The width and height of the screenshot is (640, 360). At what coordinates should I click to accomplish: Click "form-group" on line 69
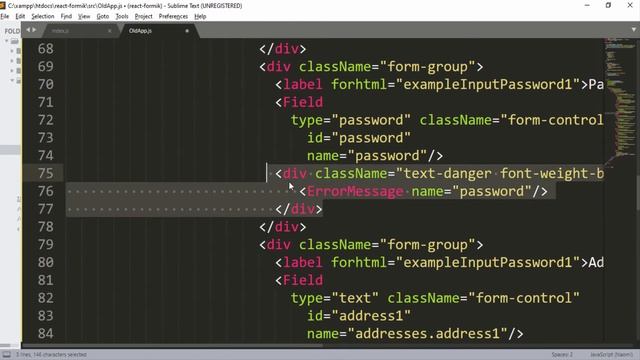point(427,67)
